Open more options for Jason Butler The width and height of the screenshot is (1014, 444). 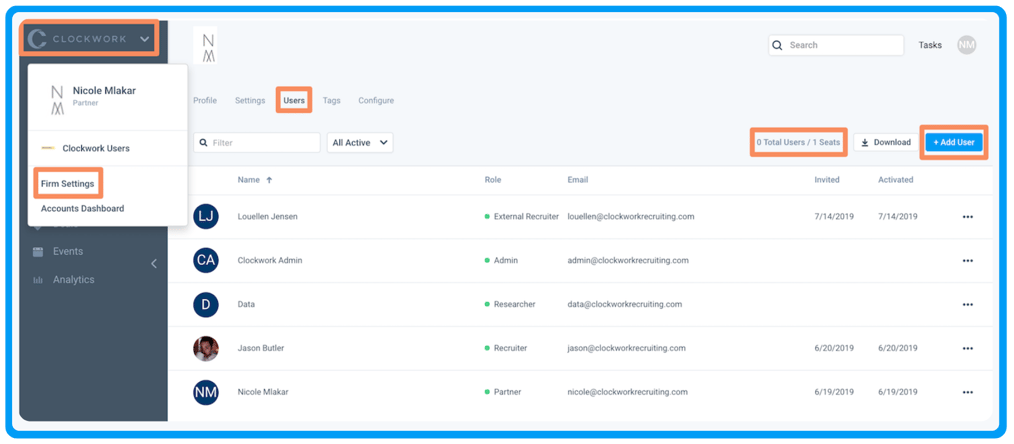point(967,349)
